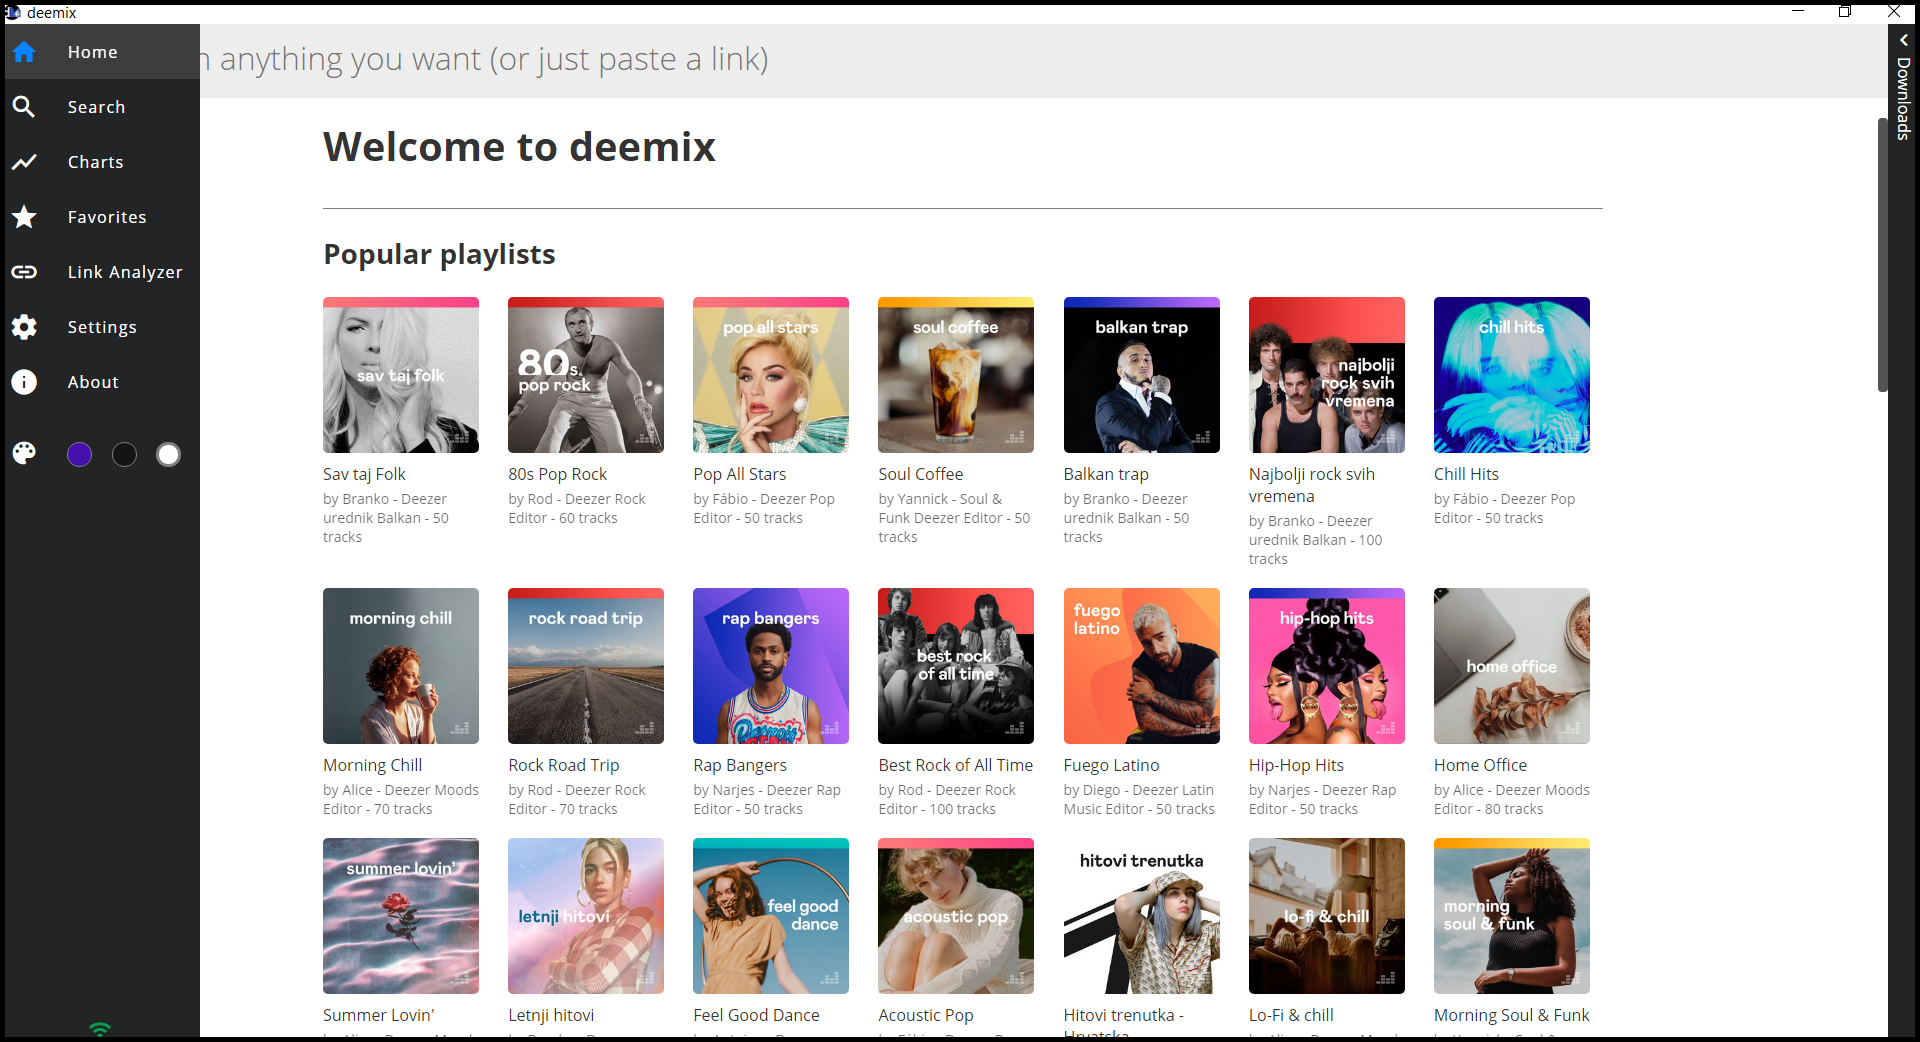Screen dimensions: 1920x1042
Task: Open the Soul Coffee cover art
Action: 956,375
